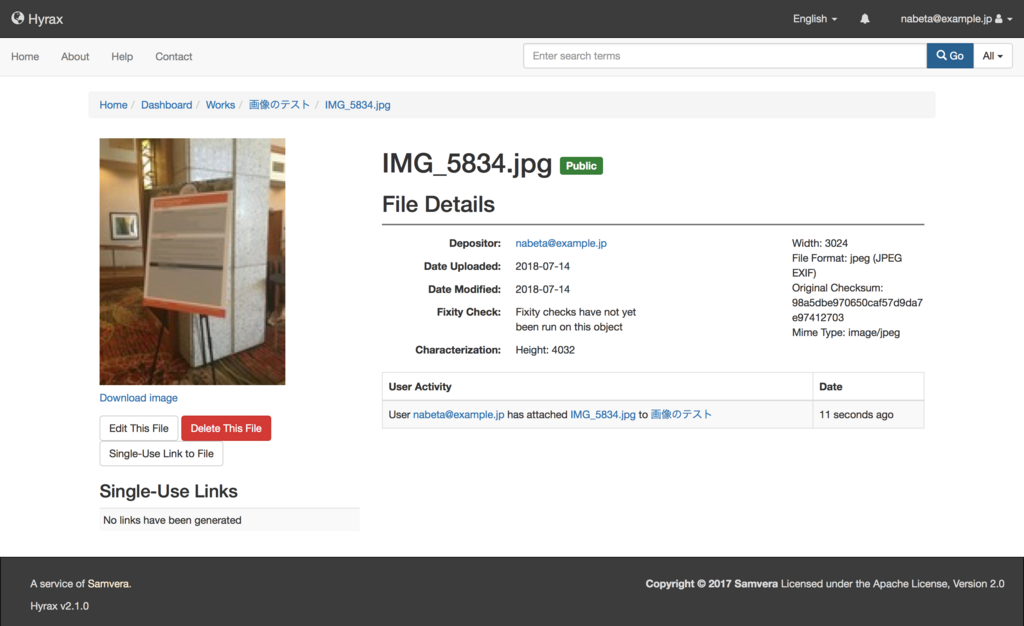This screenshot has height=626, width=1024.
Task: Click the Download image link
Action: (138, 398)
